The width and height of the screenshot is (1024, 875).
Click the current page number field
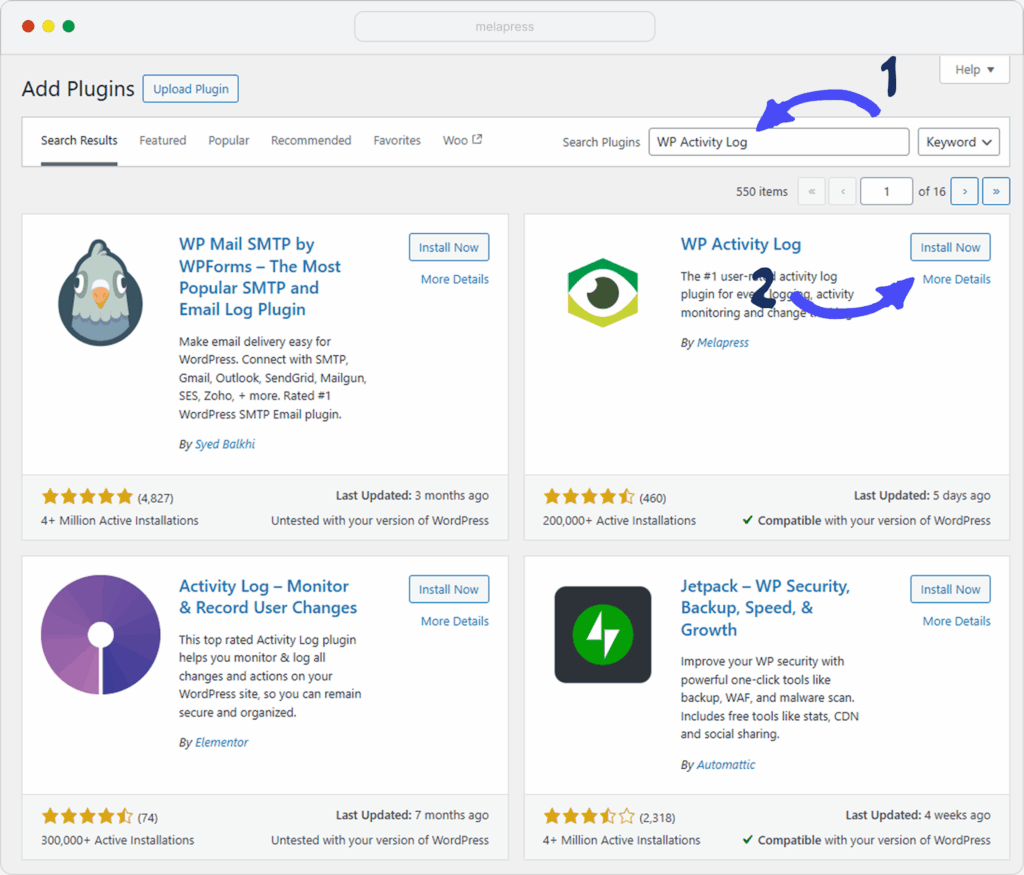tap(886, 191)
